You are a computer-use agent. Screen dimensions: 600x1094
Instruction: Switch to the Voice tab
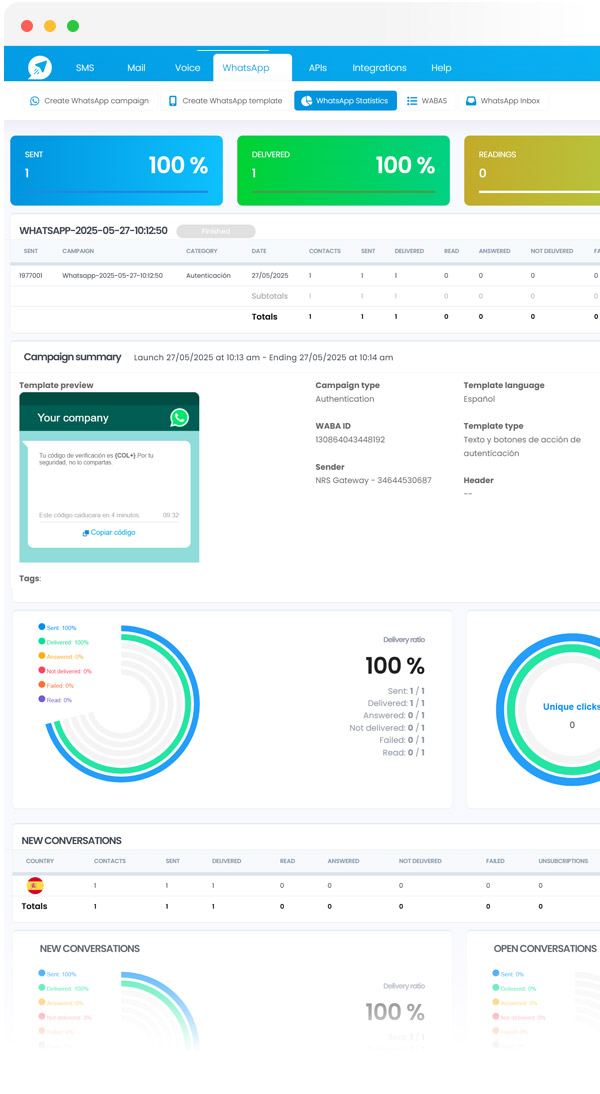[187, 68]
